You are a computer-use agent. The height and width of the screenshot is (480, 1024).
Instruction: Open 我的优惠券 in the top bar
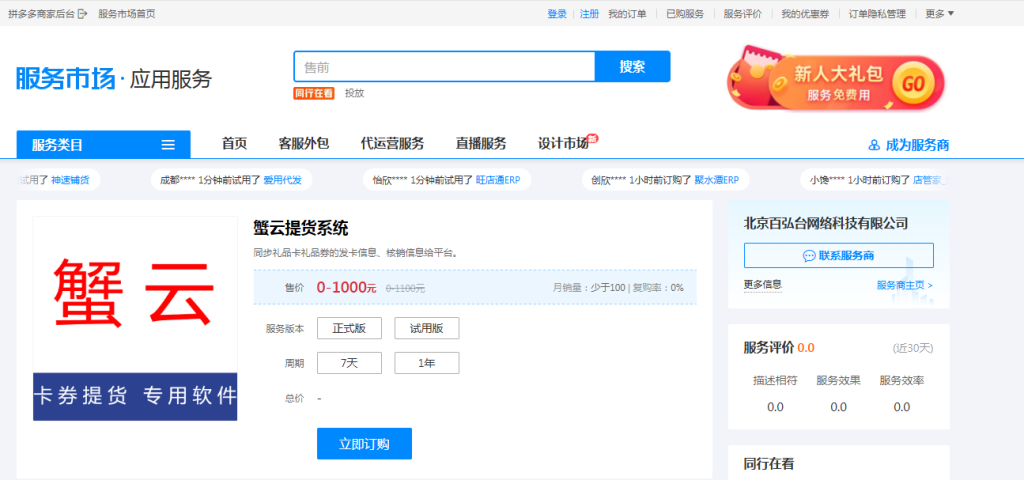(x=805, y=14)
